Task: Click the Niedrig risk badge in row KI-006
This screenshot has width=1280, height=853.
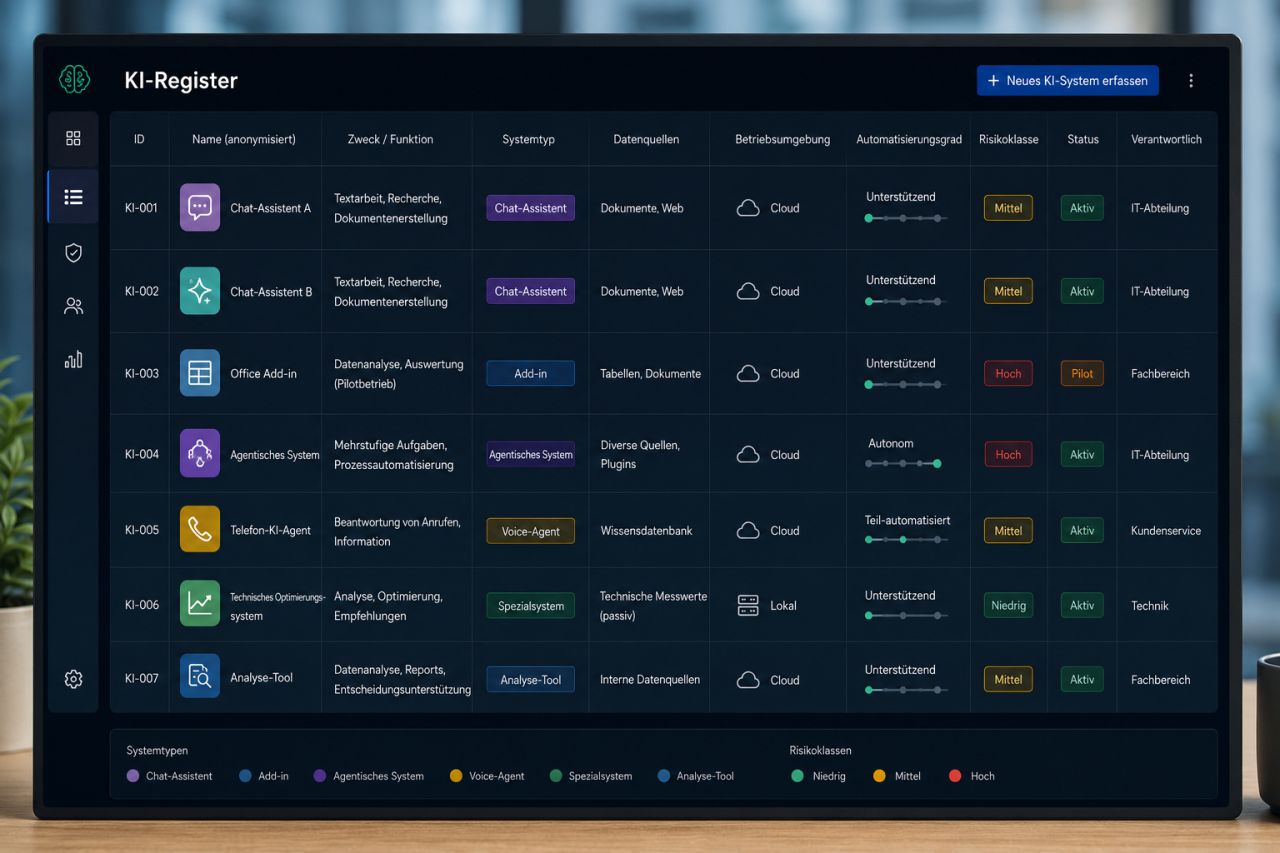Action: coord(1008,605)
